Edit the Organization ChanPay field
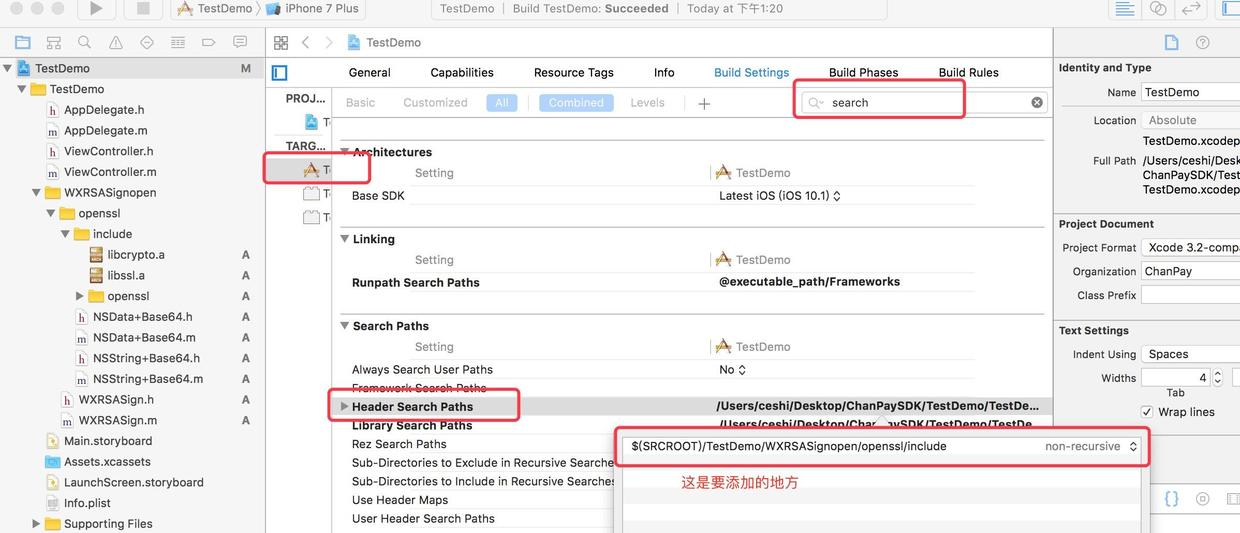 pyautogui.click(x=1190, y=271)
